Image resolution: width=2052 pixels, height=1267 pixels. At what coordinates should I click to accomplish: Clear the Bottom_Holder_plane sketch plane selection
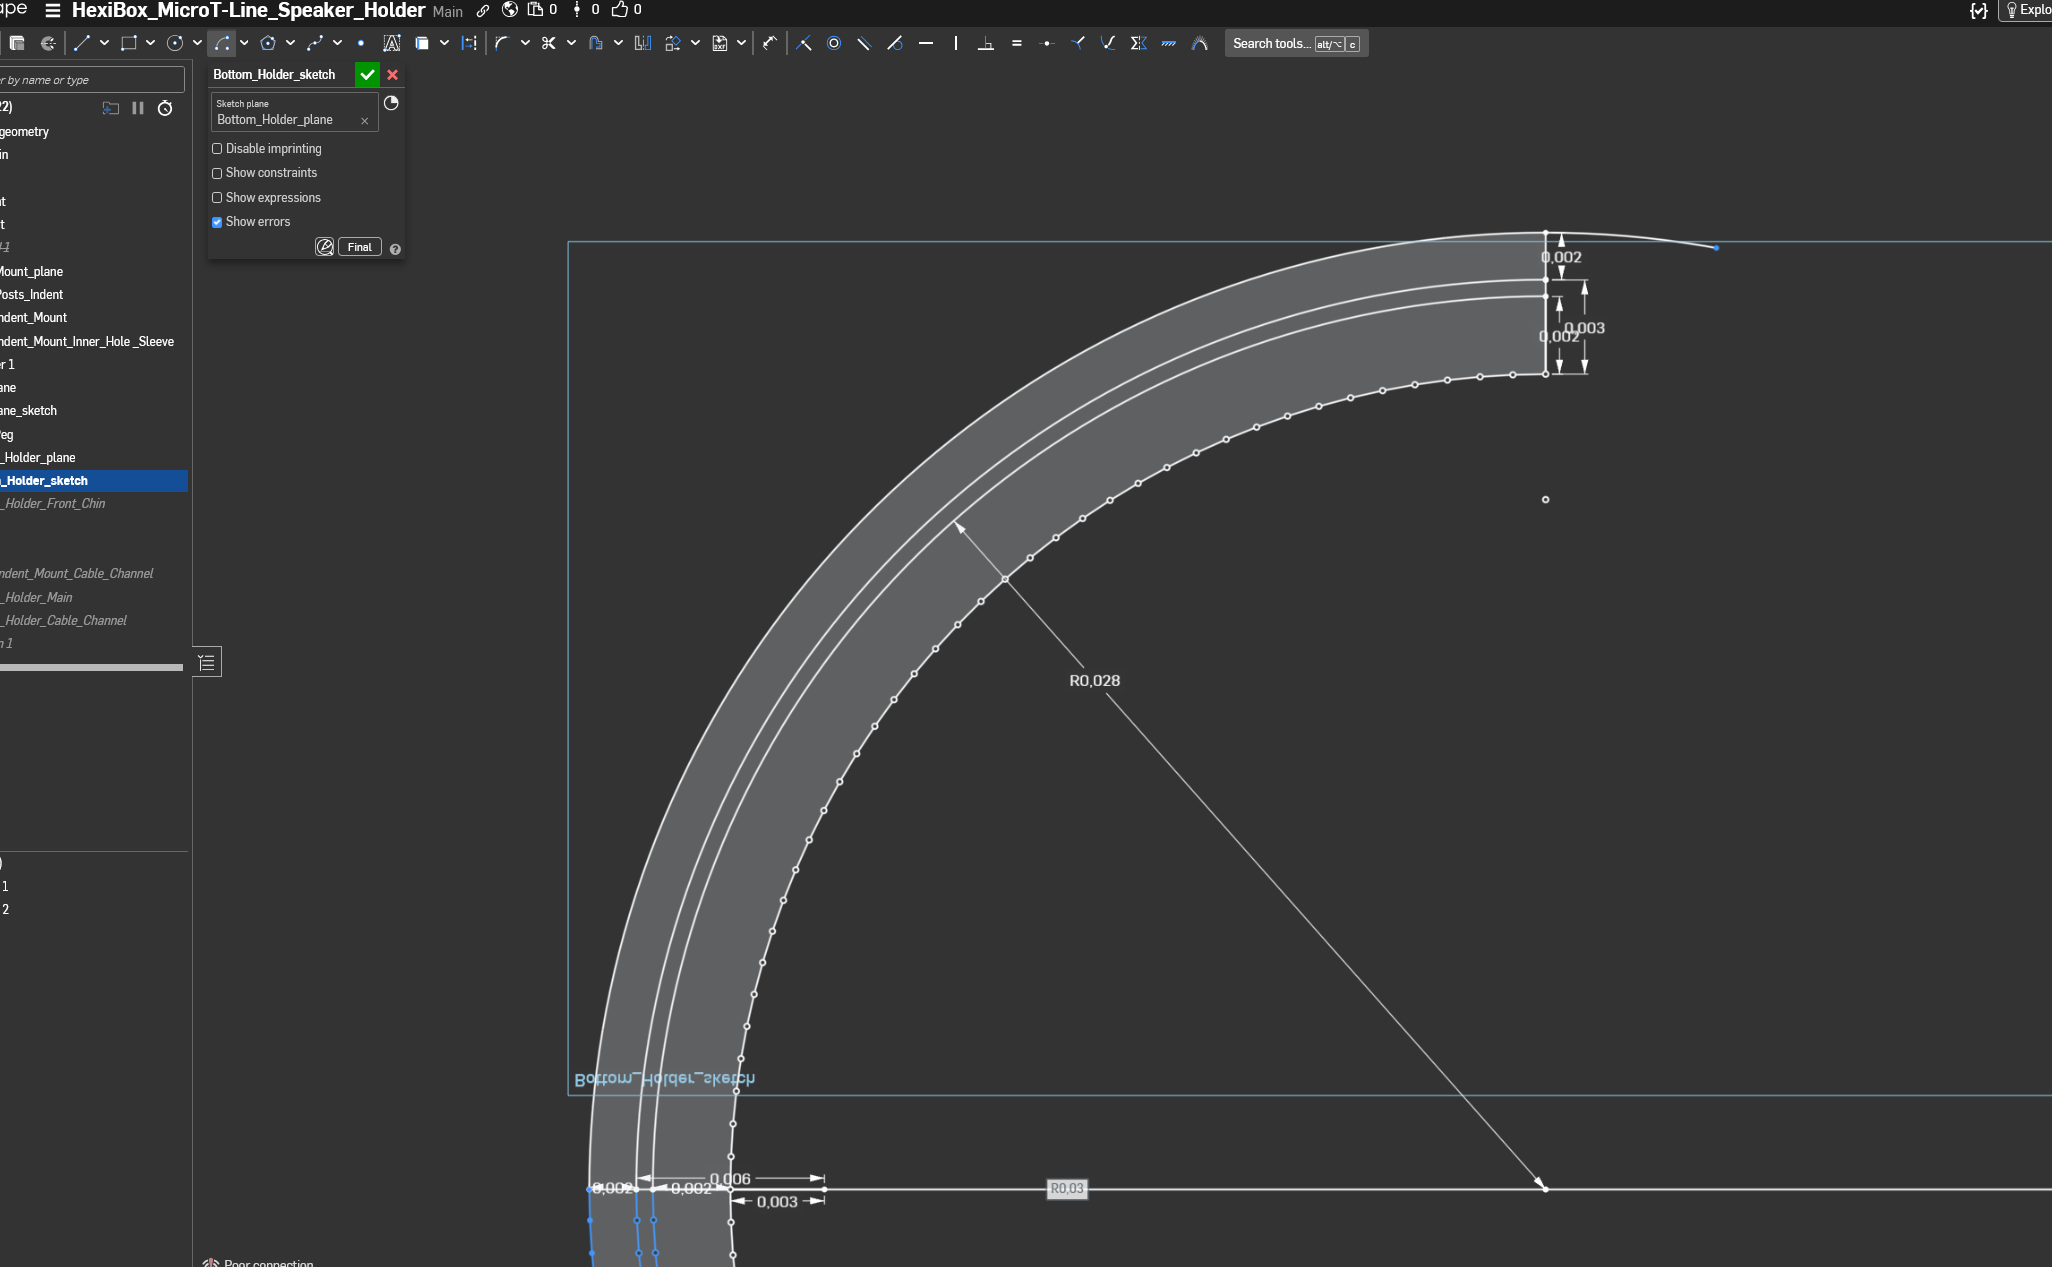364,121
